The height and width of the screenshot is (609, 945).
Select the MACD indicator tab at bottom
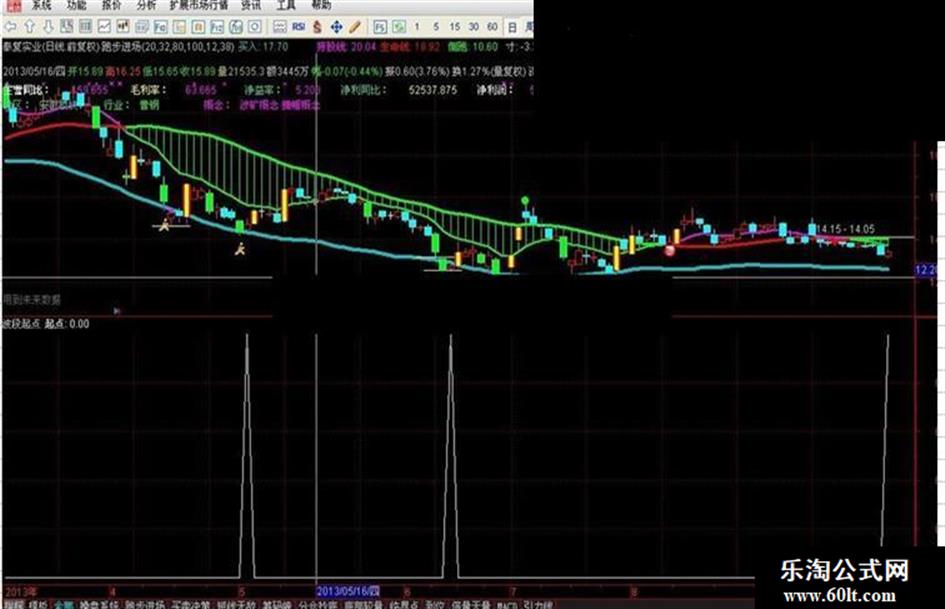click(507, 605)
